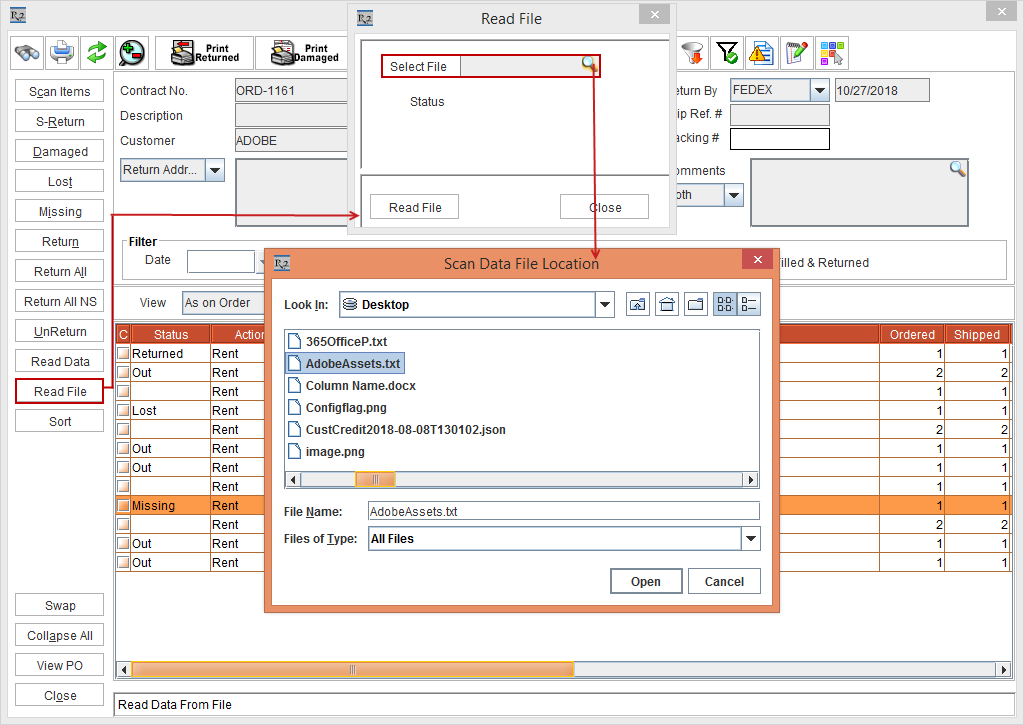
Task: Switch file dialog to Details view
Action: 749,305
